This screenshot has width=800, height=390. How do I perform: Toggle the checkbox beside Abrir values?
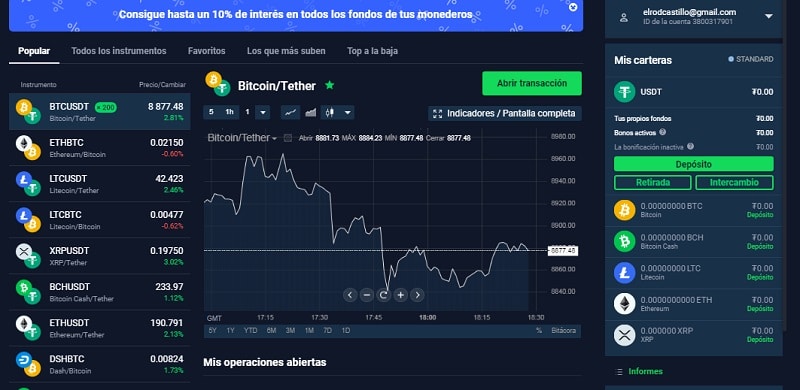[x=288, y=138]
